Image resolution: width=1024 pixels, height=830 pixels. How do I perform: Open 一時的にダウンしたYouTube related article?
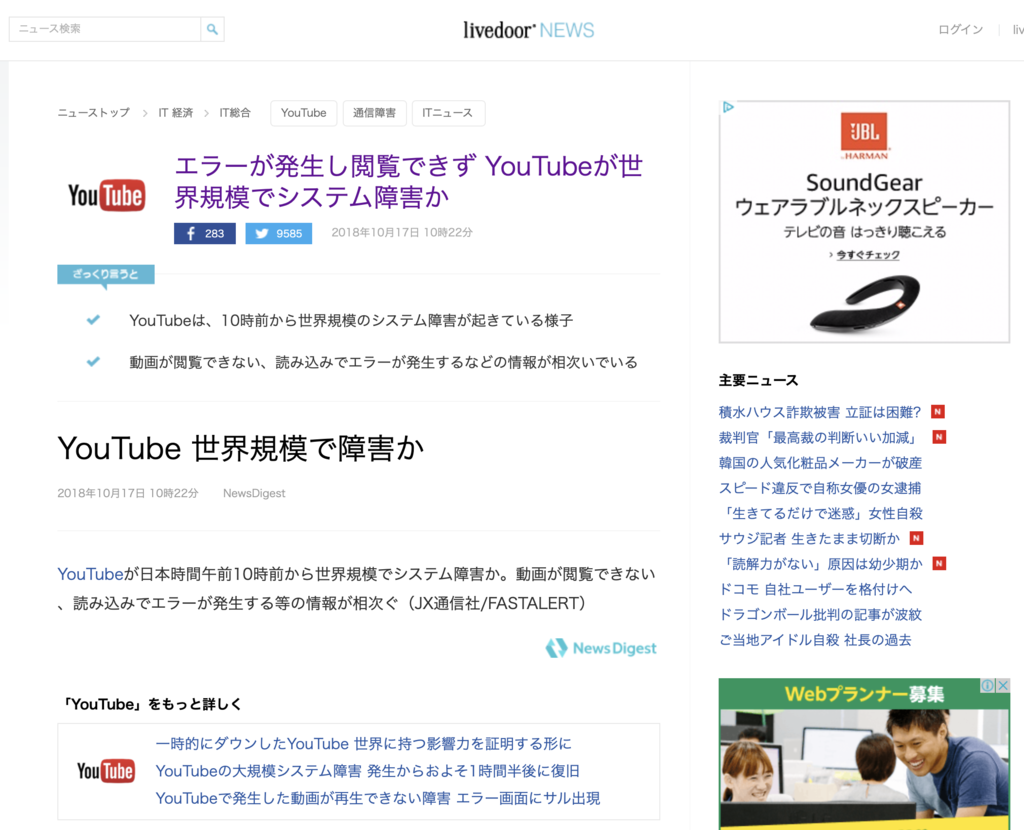tap(363, 744)
